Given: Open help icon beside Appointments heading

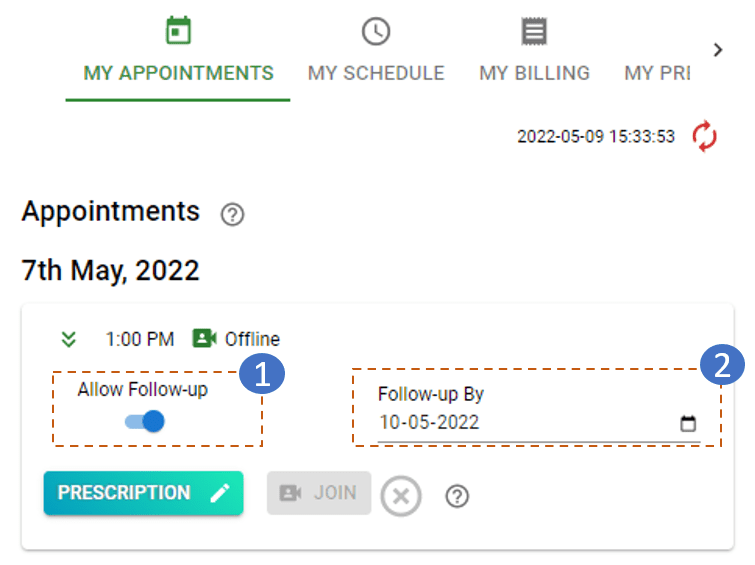Looking at the screenshot, I should pyautogui.click(x=232, y=214).
